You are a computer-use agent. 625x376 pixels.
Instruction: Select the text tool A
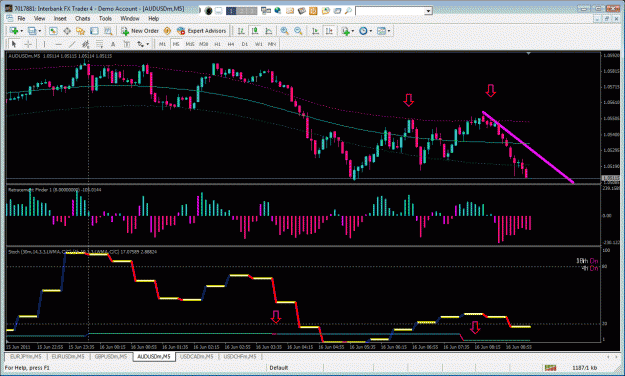(x=113, y=44)
